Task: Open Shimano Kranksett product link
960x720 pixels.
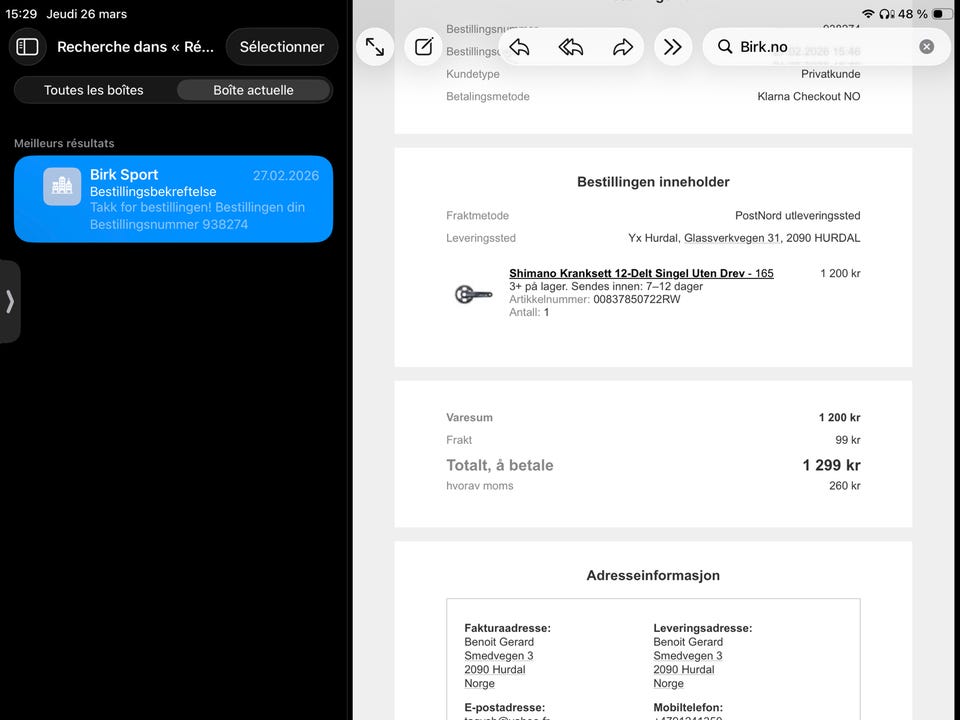Action: click(x=641, y=273)
